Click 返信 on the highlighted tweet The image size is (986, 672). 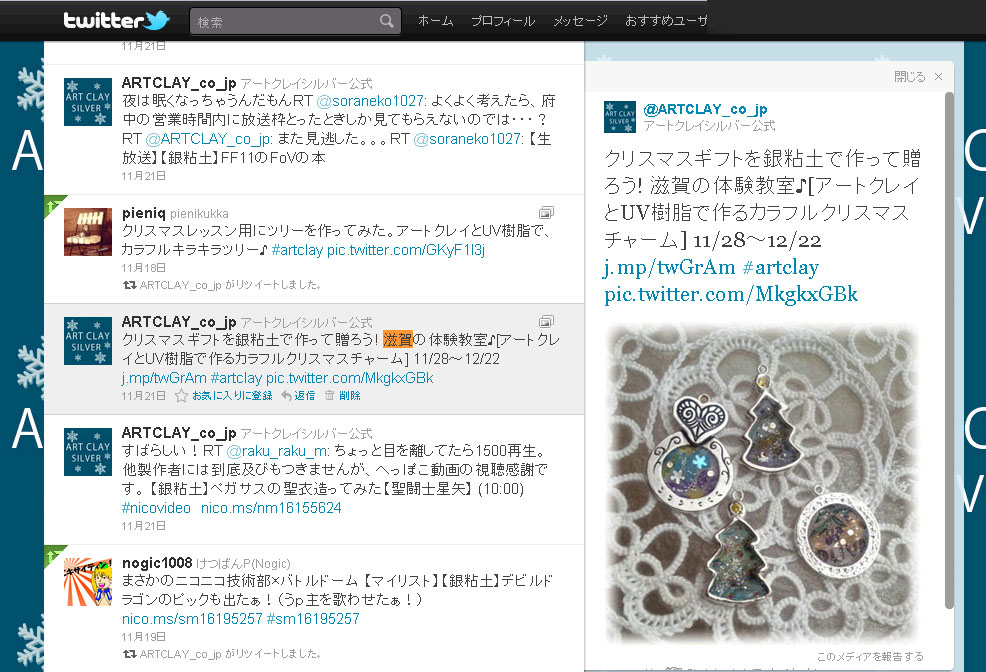304,395
